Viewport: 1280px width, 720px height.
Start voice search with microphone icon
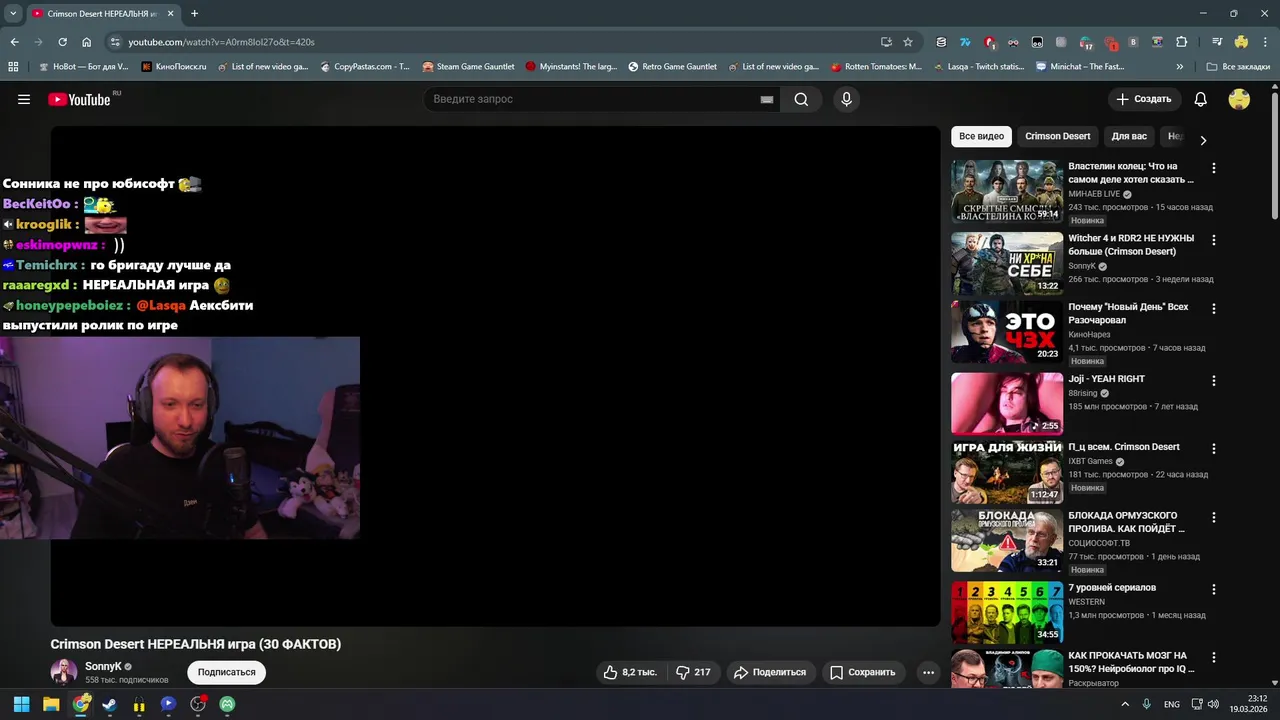point(846,99)
